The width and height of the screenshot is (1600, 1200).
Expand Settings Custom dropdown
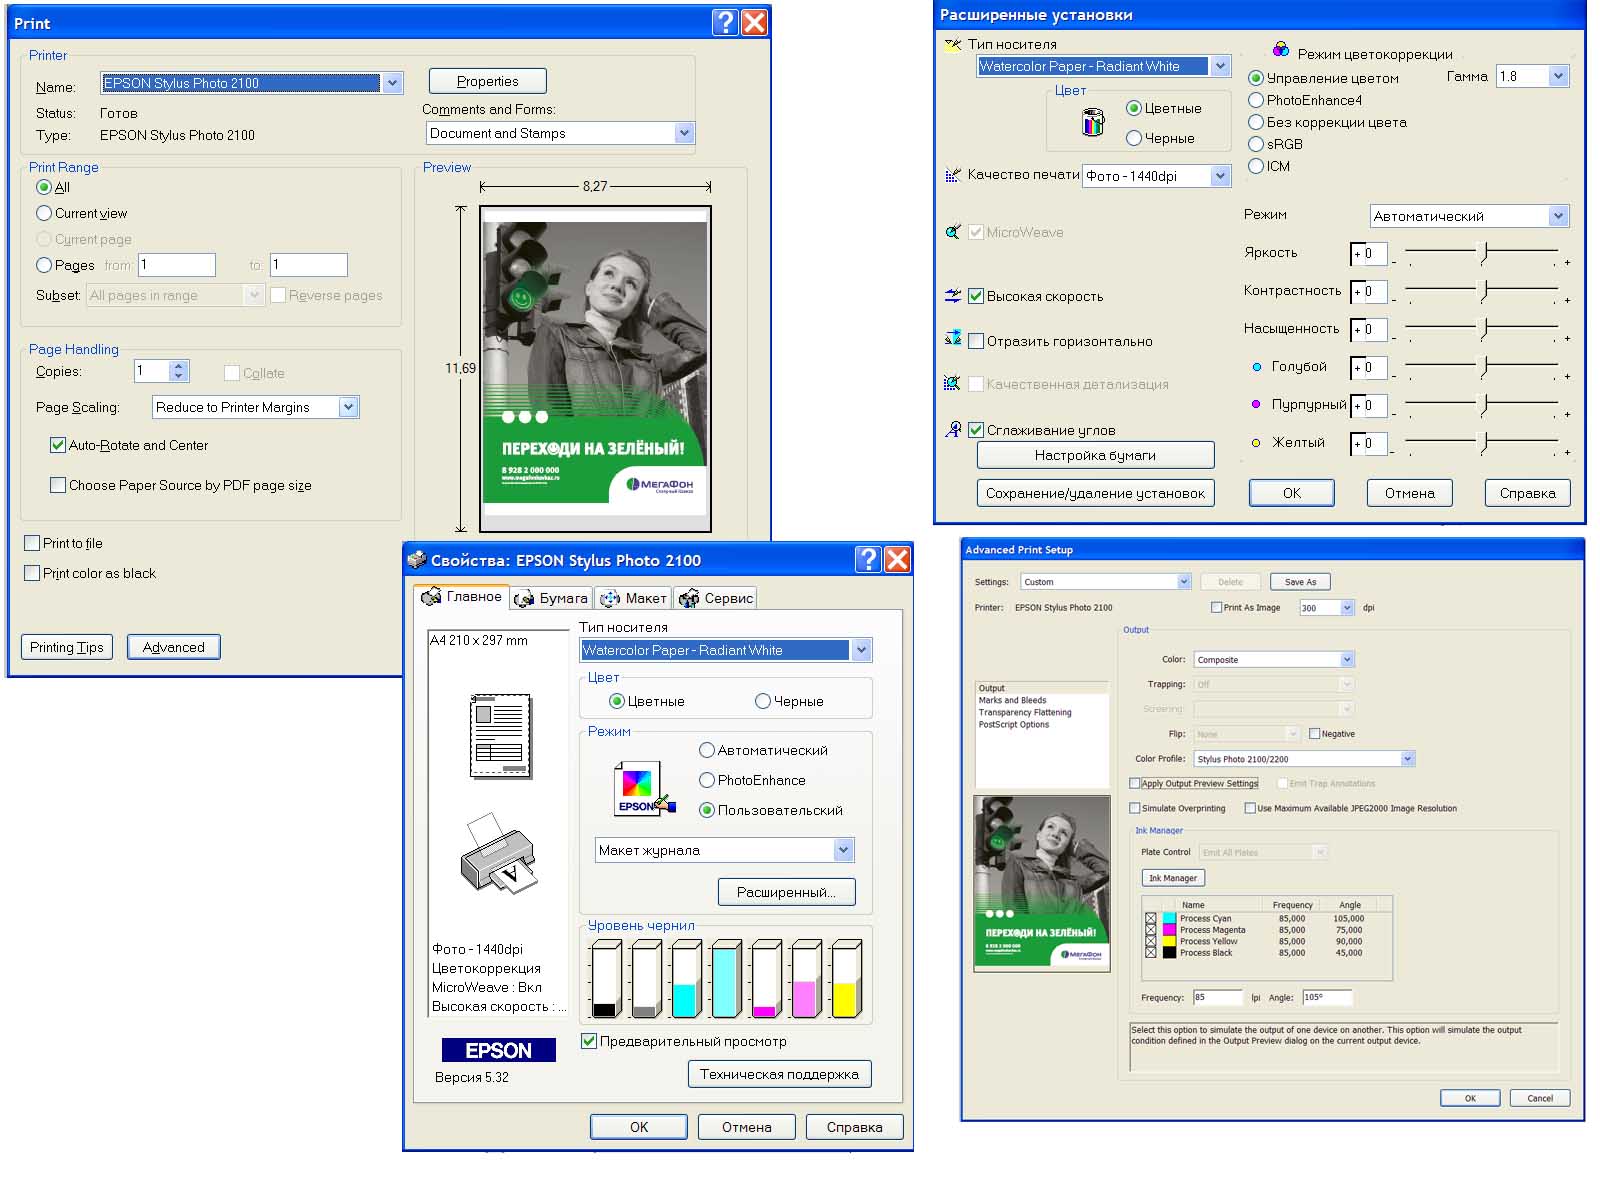click(1184, 582)
